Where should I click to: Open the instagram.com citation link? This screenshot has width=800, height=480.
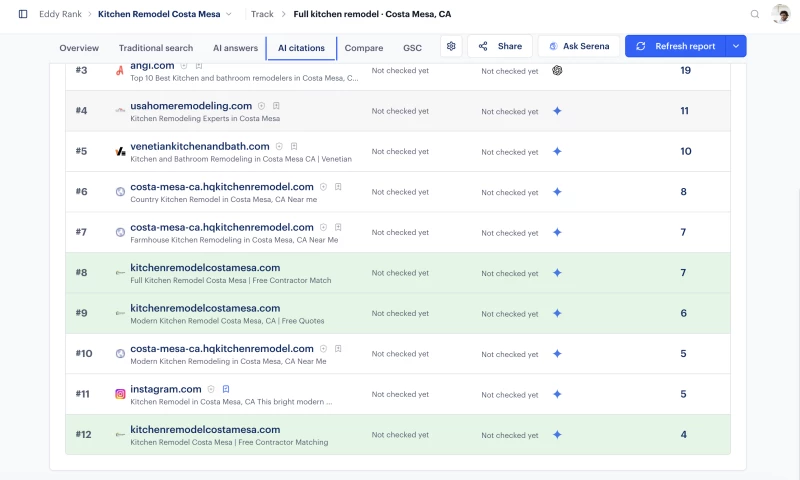166,389
